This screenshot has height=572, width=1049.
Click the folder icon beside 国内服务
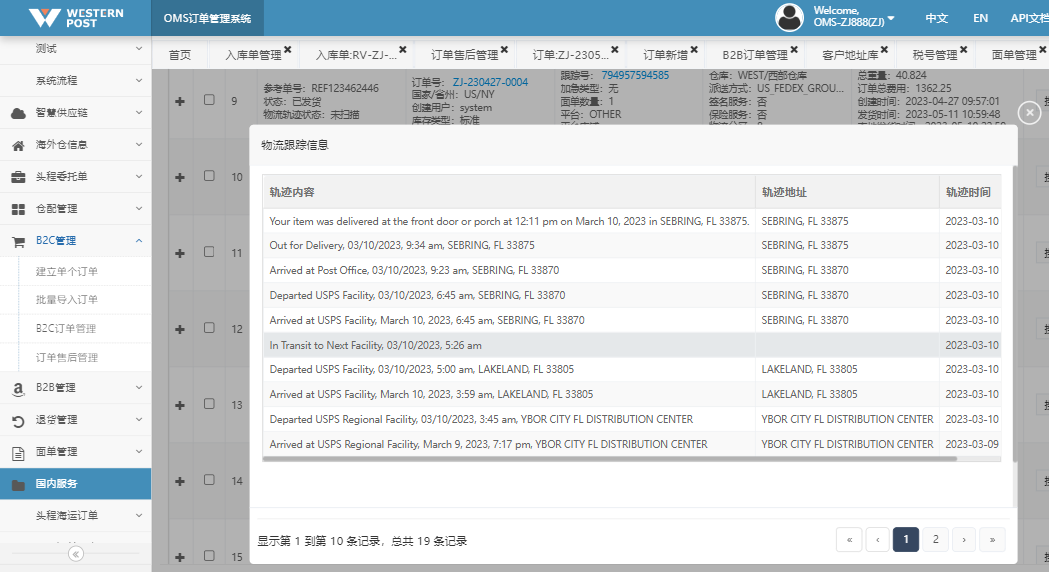coord(19,484)
